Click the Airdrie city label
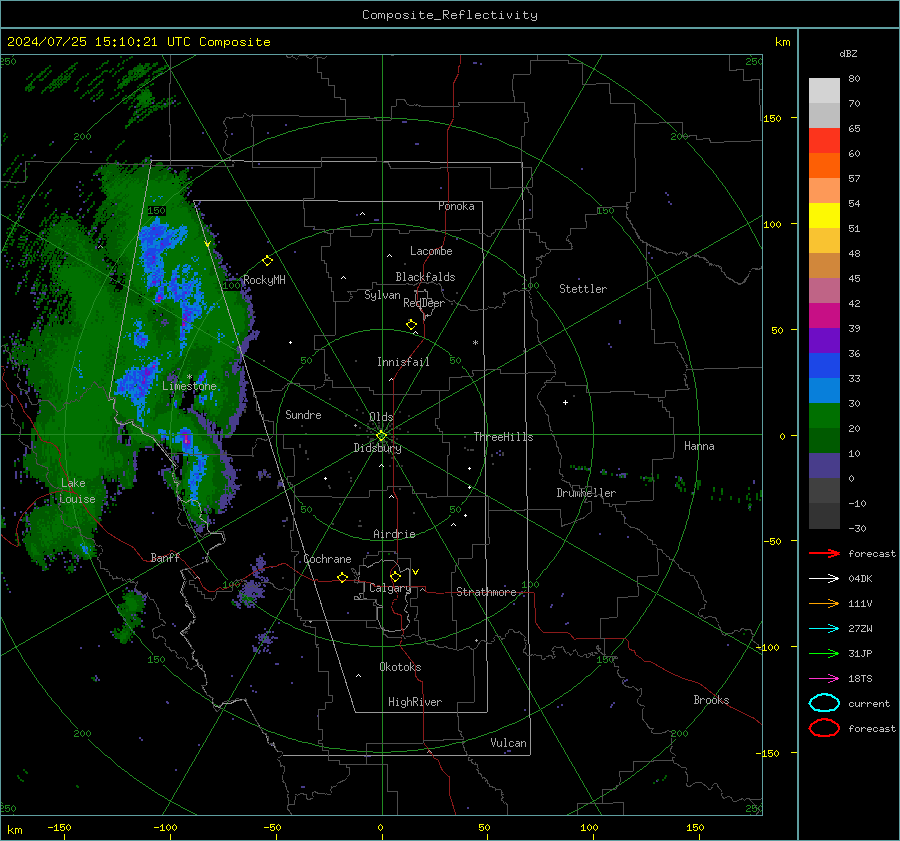The height and width of the screenshot is (841, 900). point(394,534)
